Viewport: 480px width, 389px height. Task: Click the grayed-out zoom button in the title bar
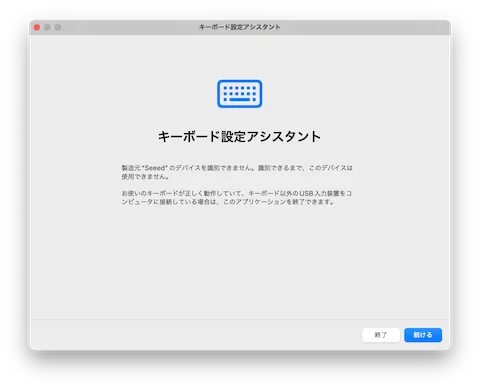(x=58, y=27)
